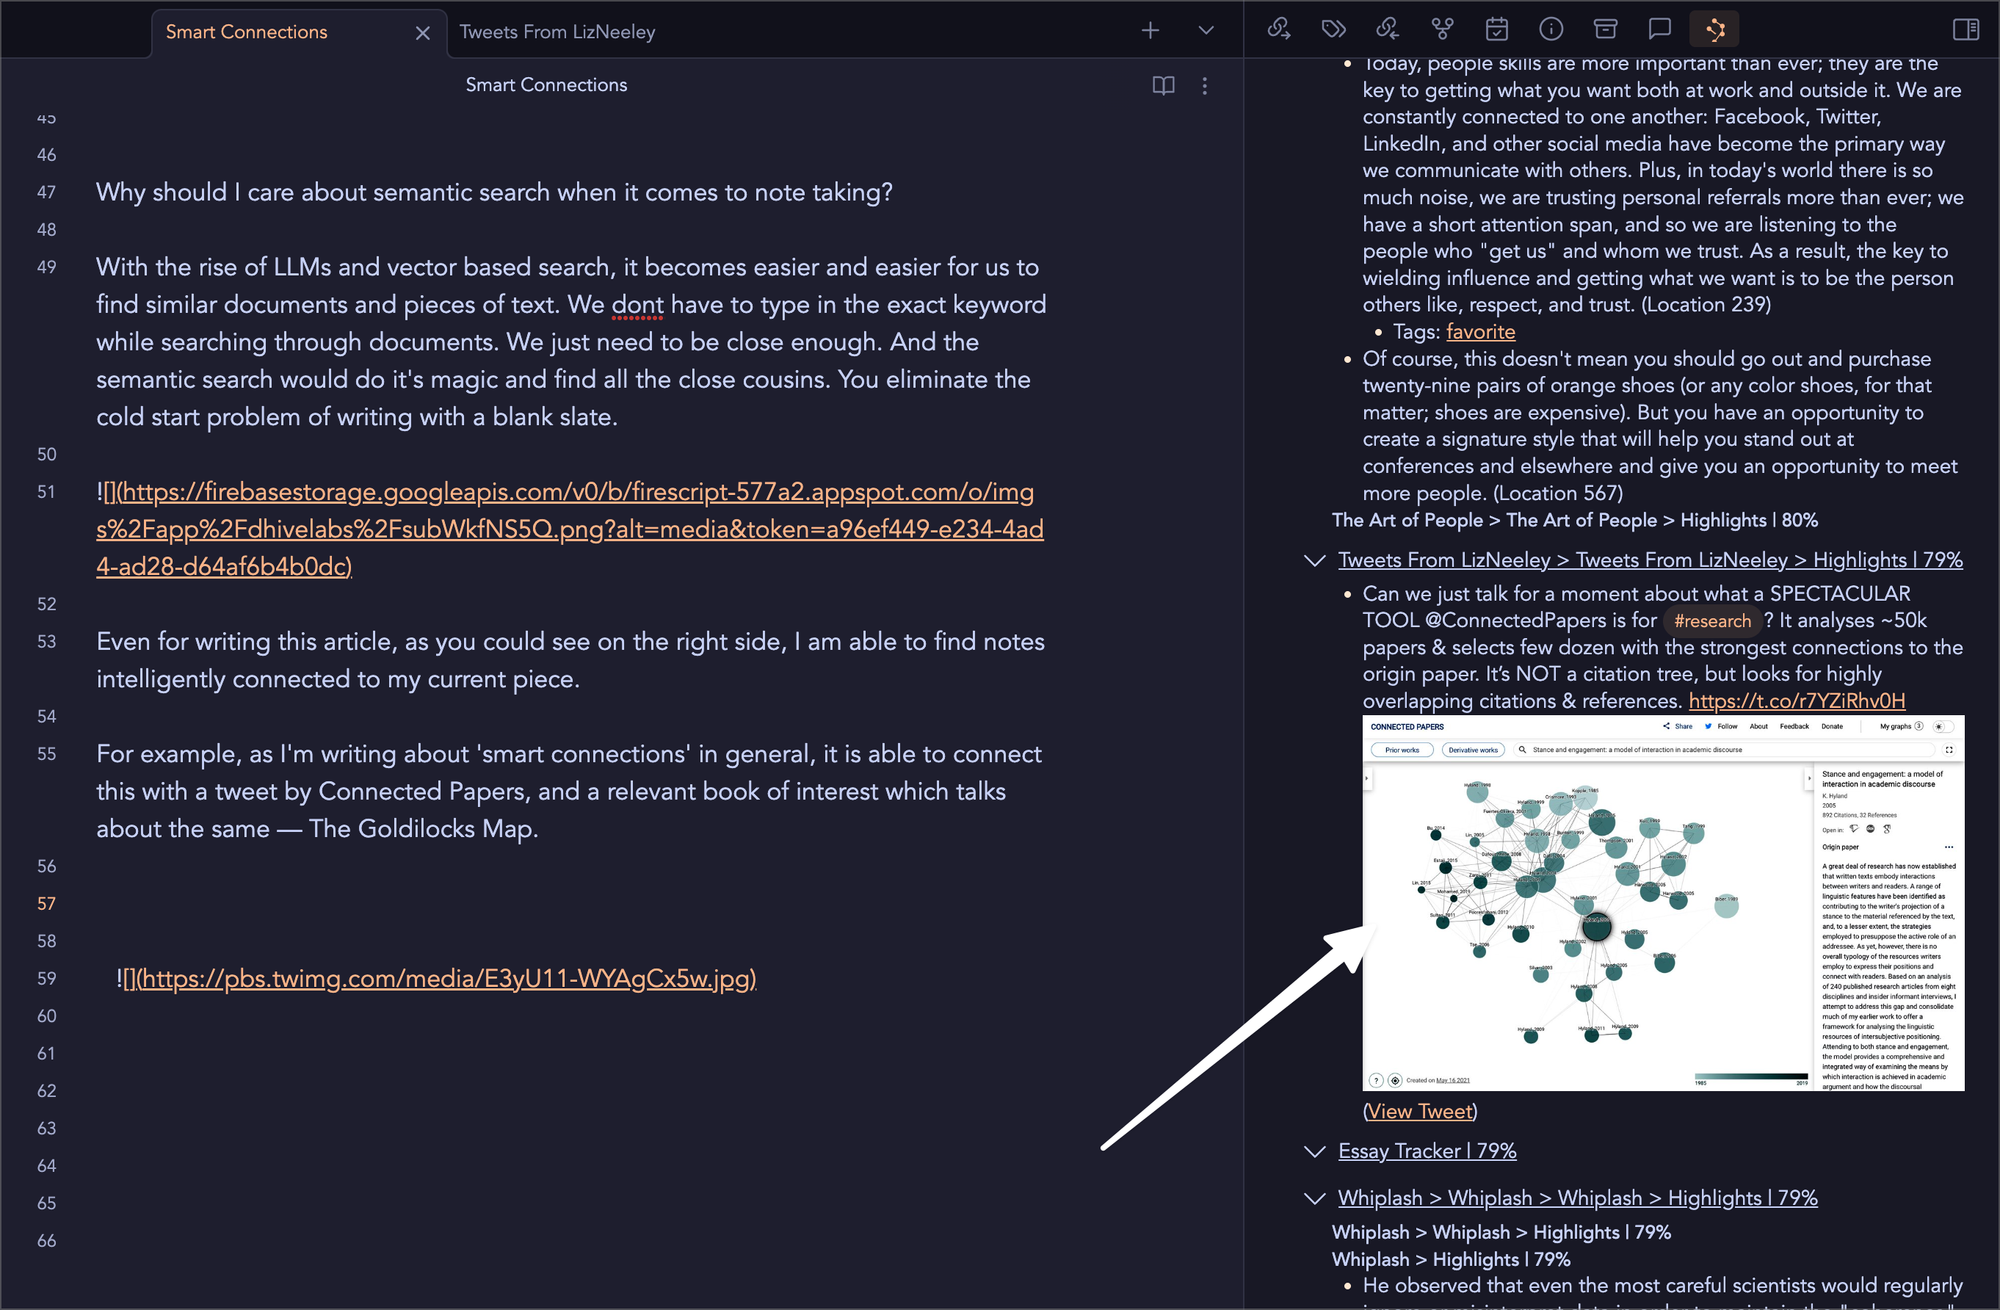Switch to Tweets From LizNeeley tab

click(557, 32)
